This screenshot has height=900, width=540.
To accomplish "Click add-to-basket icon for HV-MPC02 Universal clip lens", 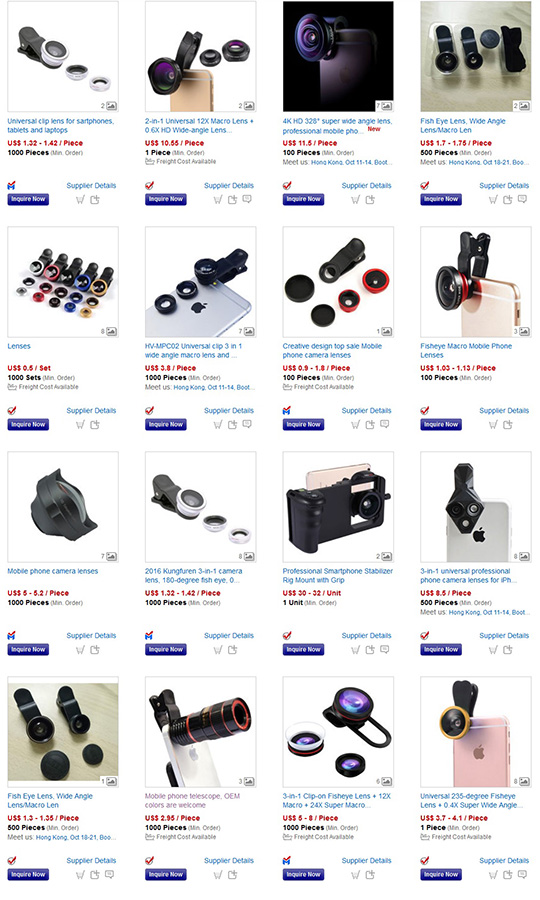I will click(232, 425).
